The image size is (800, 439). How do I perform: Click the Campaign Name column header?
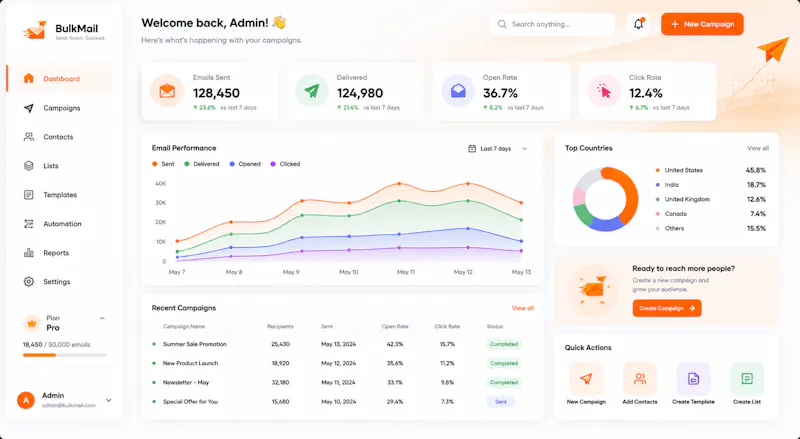click(184, 326)
